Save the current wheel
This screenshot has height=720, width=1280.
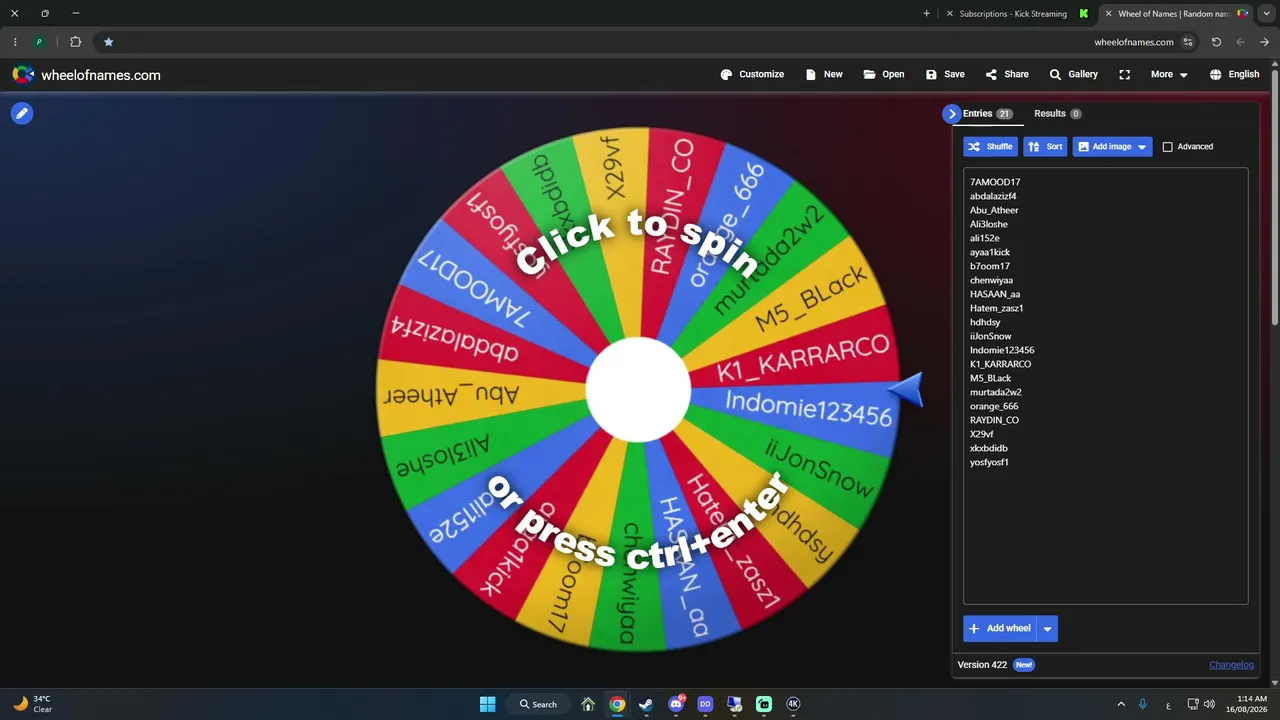945,74
